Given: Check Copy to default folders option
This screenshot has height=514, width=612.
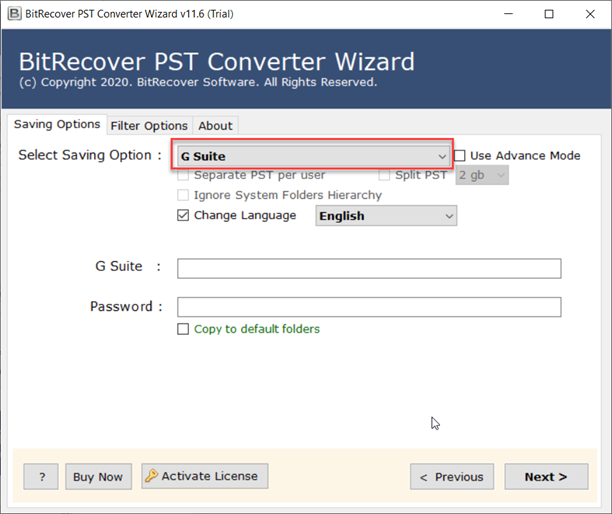Looking at the screenshot, I should [183, 329].
